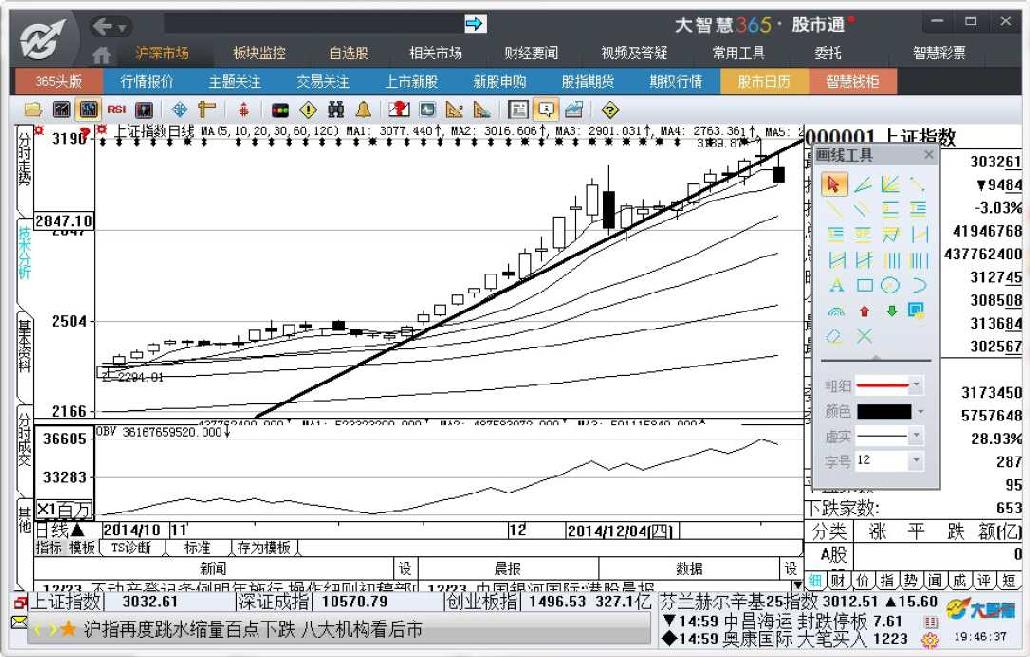The image size is (1030, 657).
Task: Open the 自选股 menu
Action: [349, 53]
